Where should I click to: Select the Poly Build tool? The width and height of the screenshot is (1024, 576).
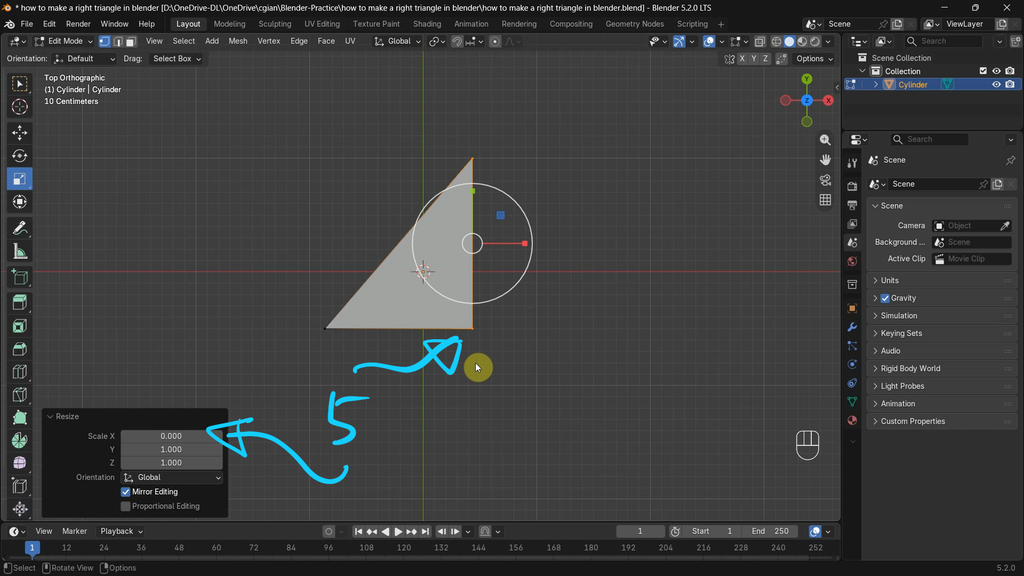pos(20,417)
